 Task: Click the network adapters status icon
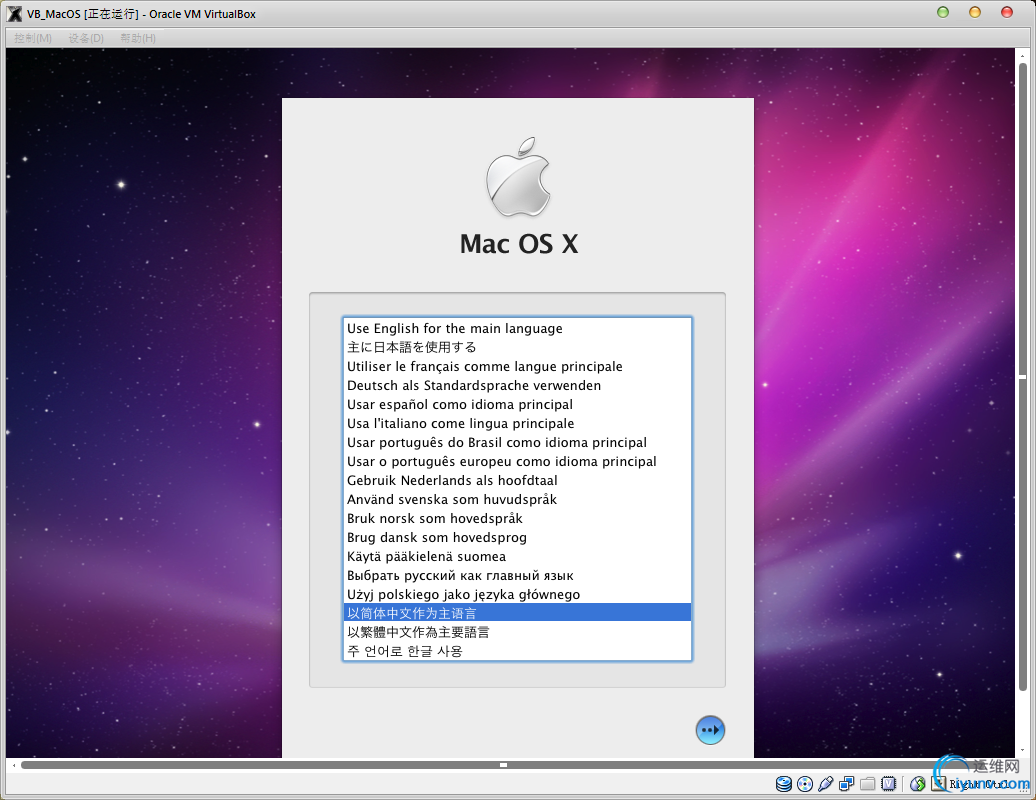[846, 784]
